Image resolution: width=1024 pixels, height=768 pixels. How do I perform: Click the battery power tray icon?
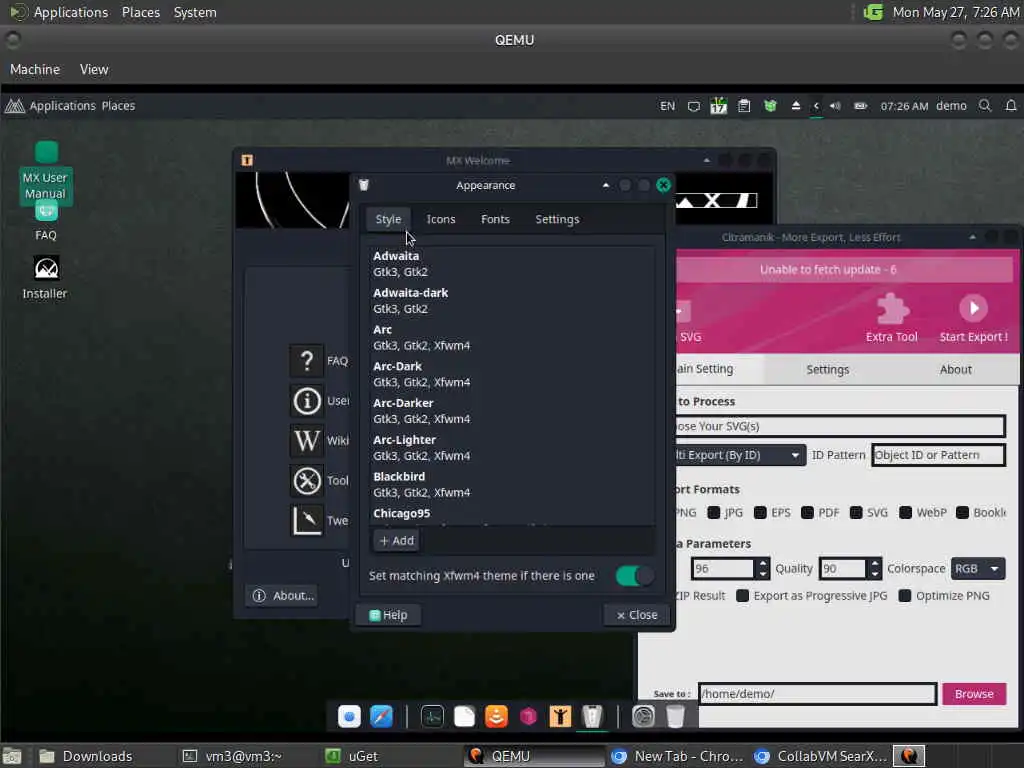coord(861,106)
